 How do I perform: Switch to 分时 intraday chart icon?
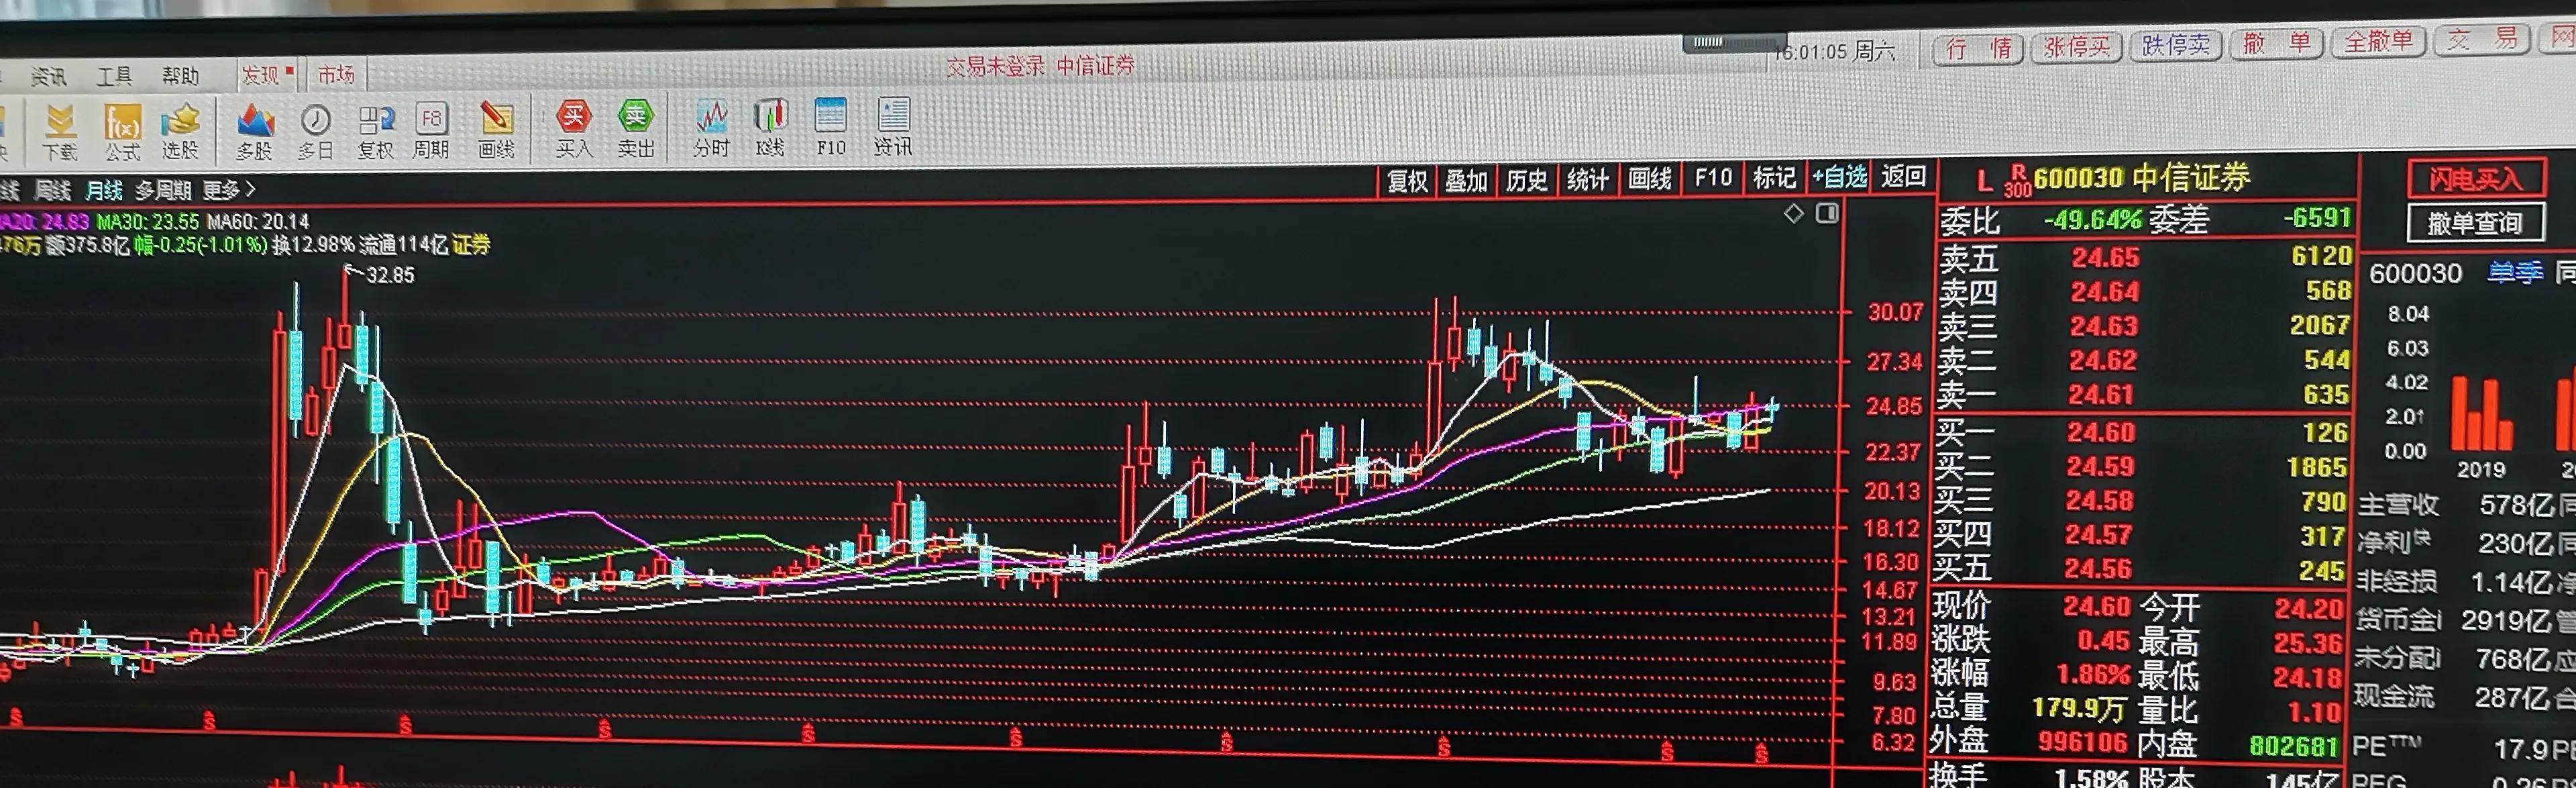point(712,129)
